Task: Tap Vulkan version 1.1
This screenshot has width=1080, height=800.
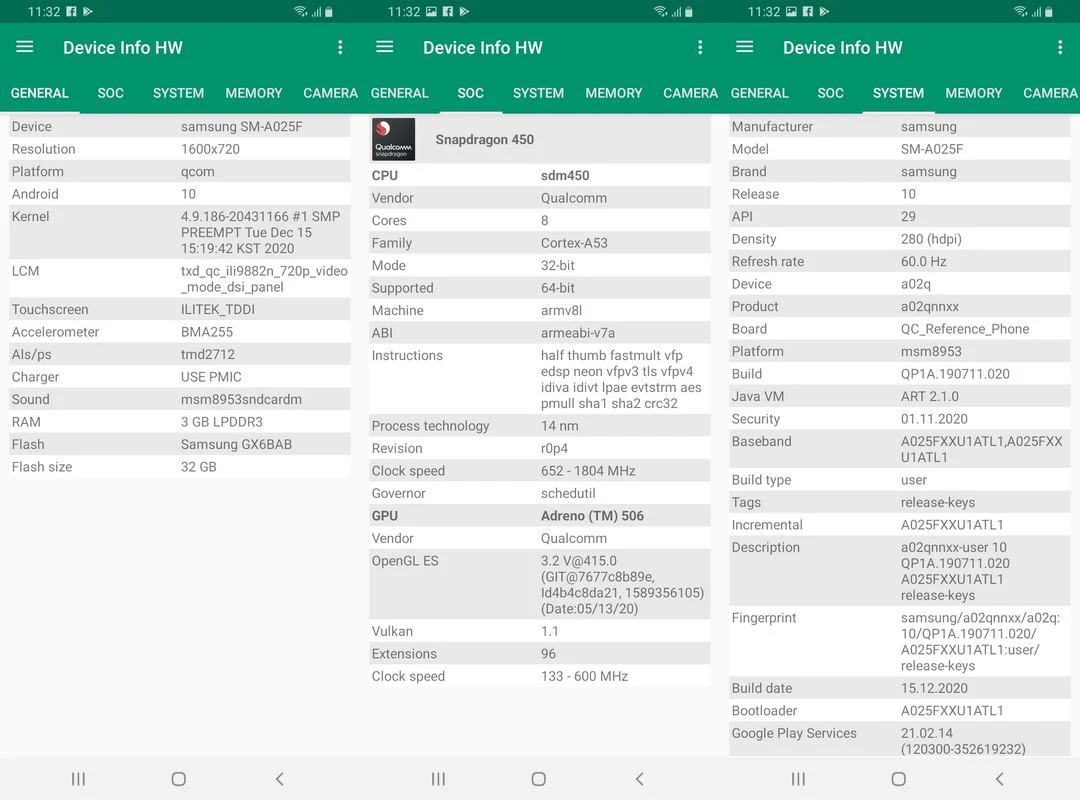Action: coord(550,631)
